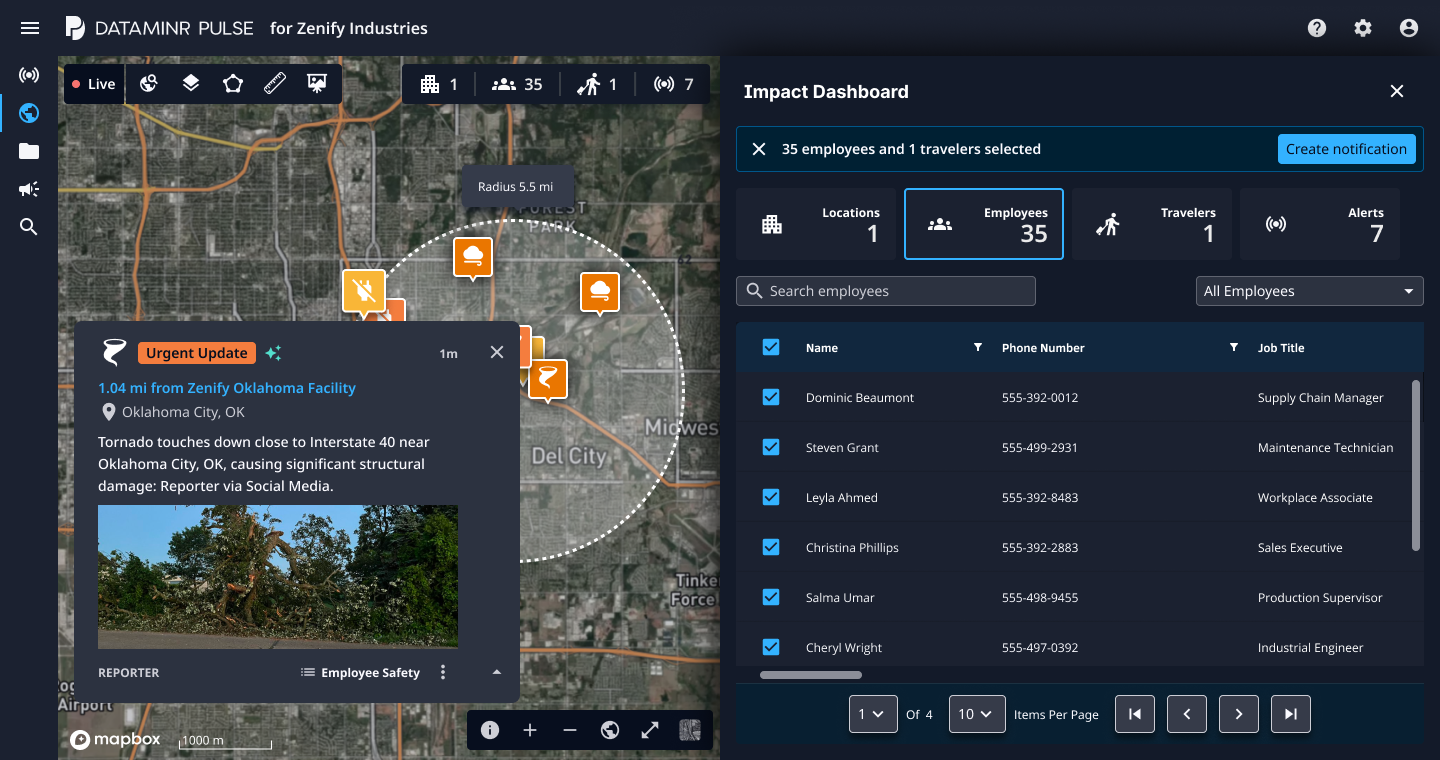
Task: Open the items per page dropdown
Action: coord(976,714)
